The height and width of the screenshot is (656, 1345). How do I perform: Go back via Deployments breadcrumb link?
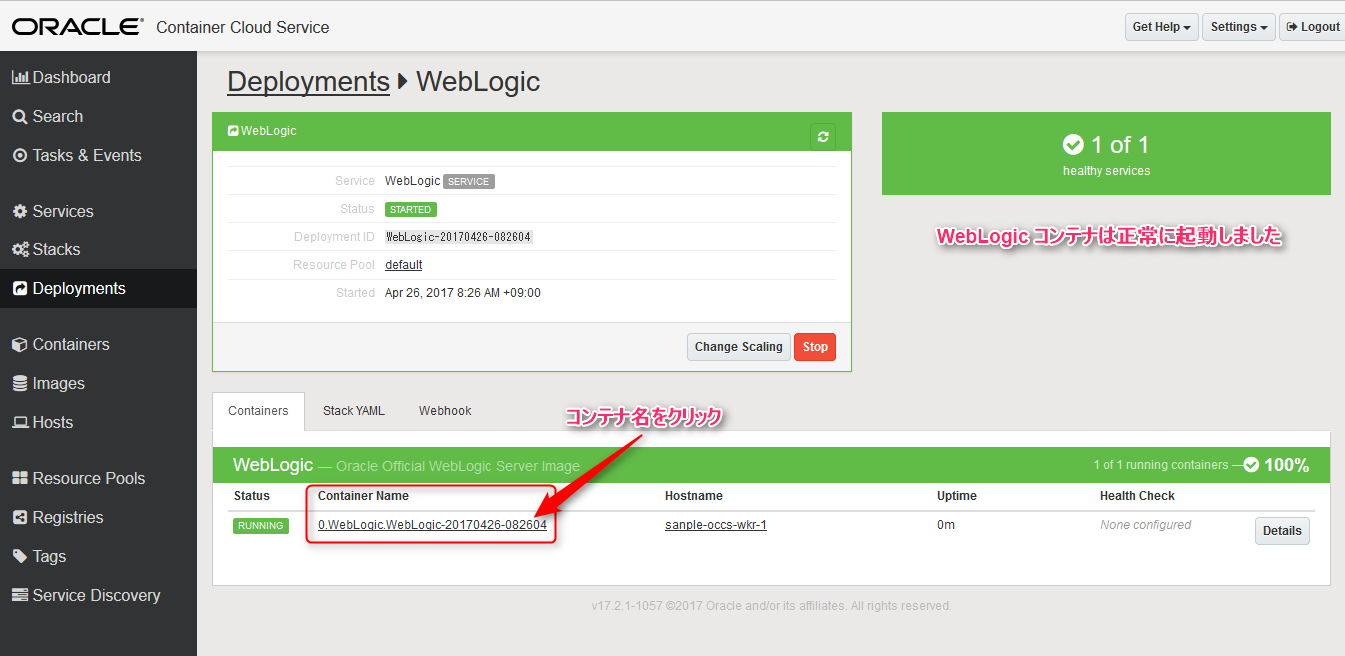point(308,81)
